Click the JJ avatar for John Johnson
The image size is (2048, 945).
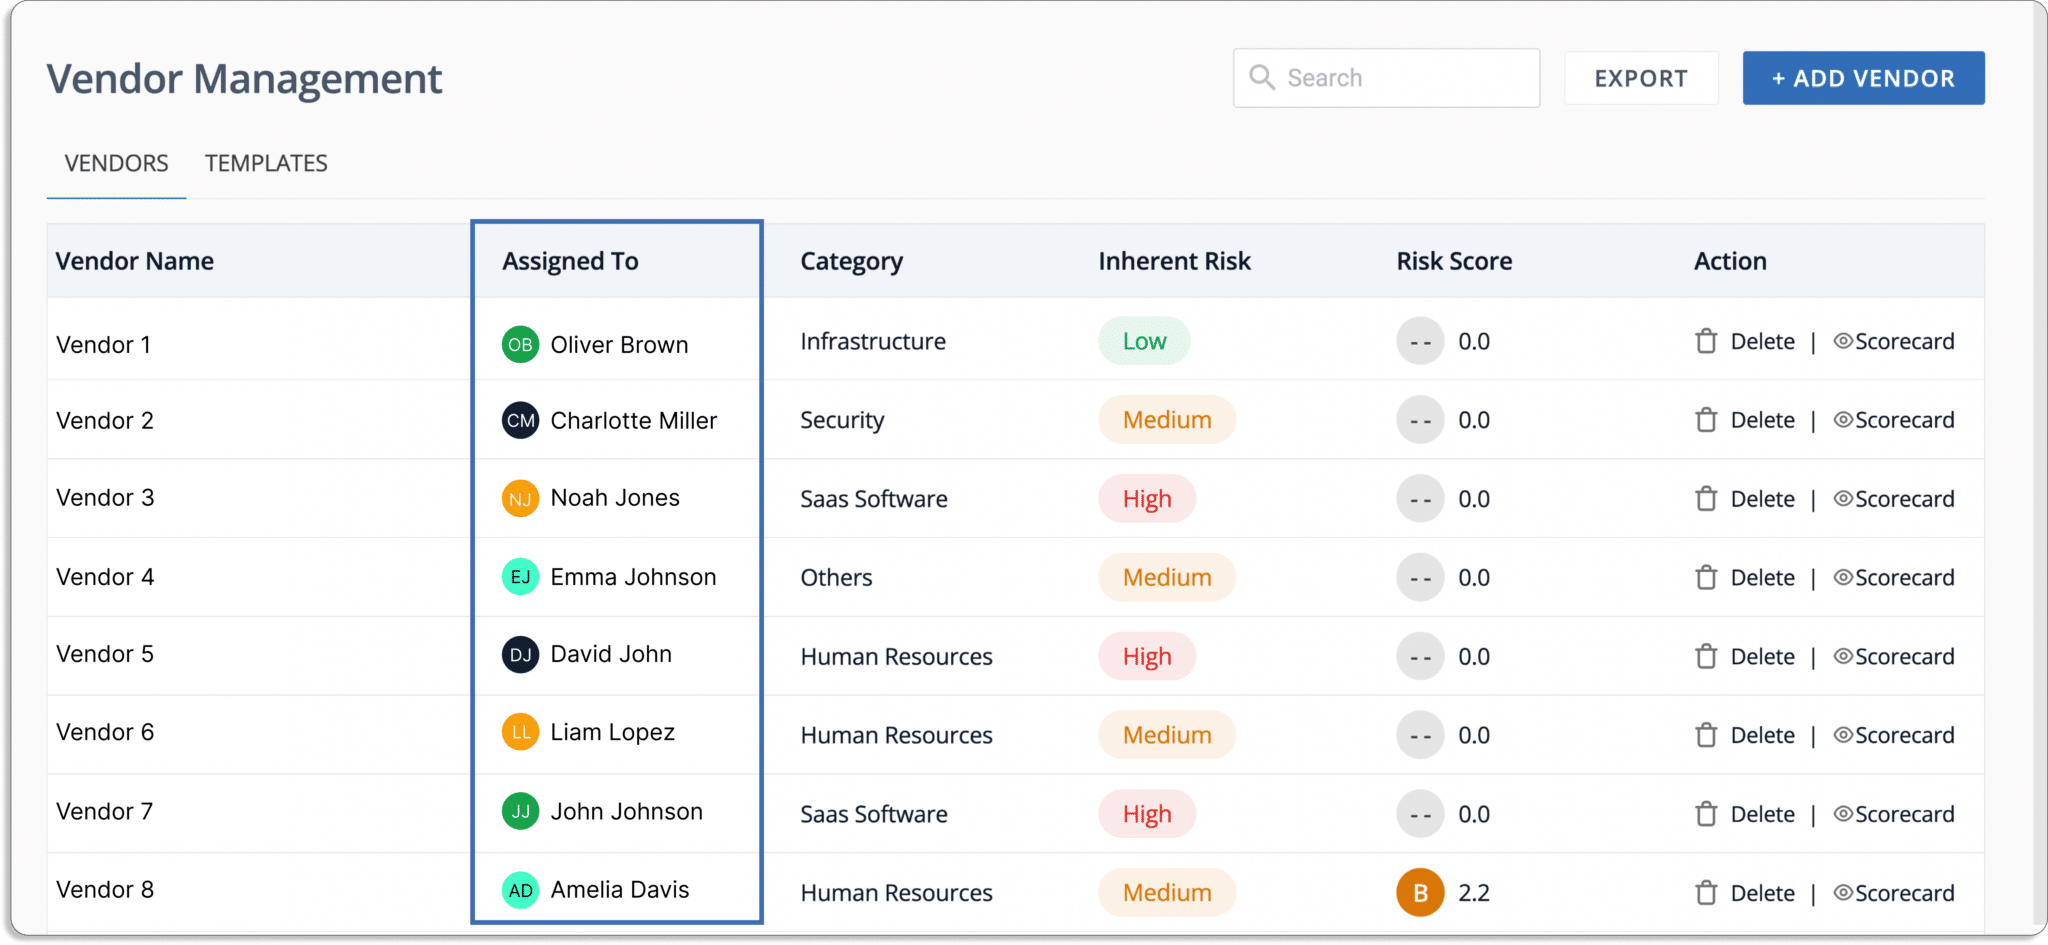pos(520,811)
